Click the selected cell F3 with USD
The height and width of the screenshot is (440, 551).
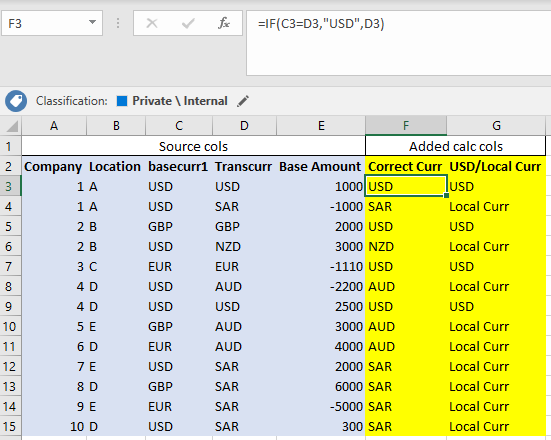pyautogui.click(x=406, y=186)
